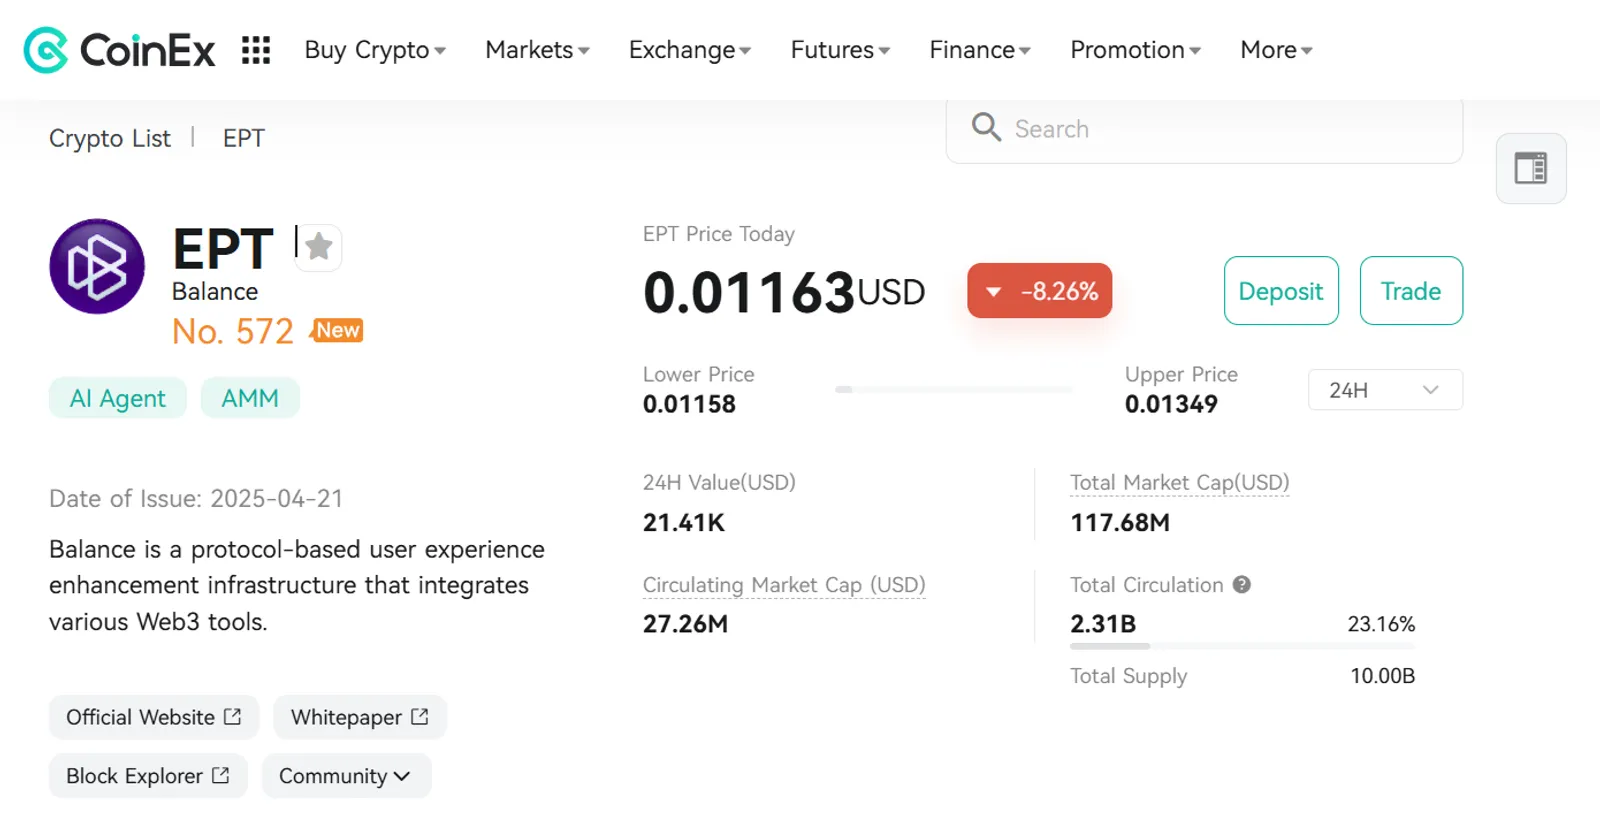Expand the Futures menu
The width and height of the screenshot is (1600, 838).
pyautogui.click(x=840, y=50)
